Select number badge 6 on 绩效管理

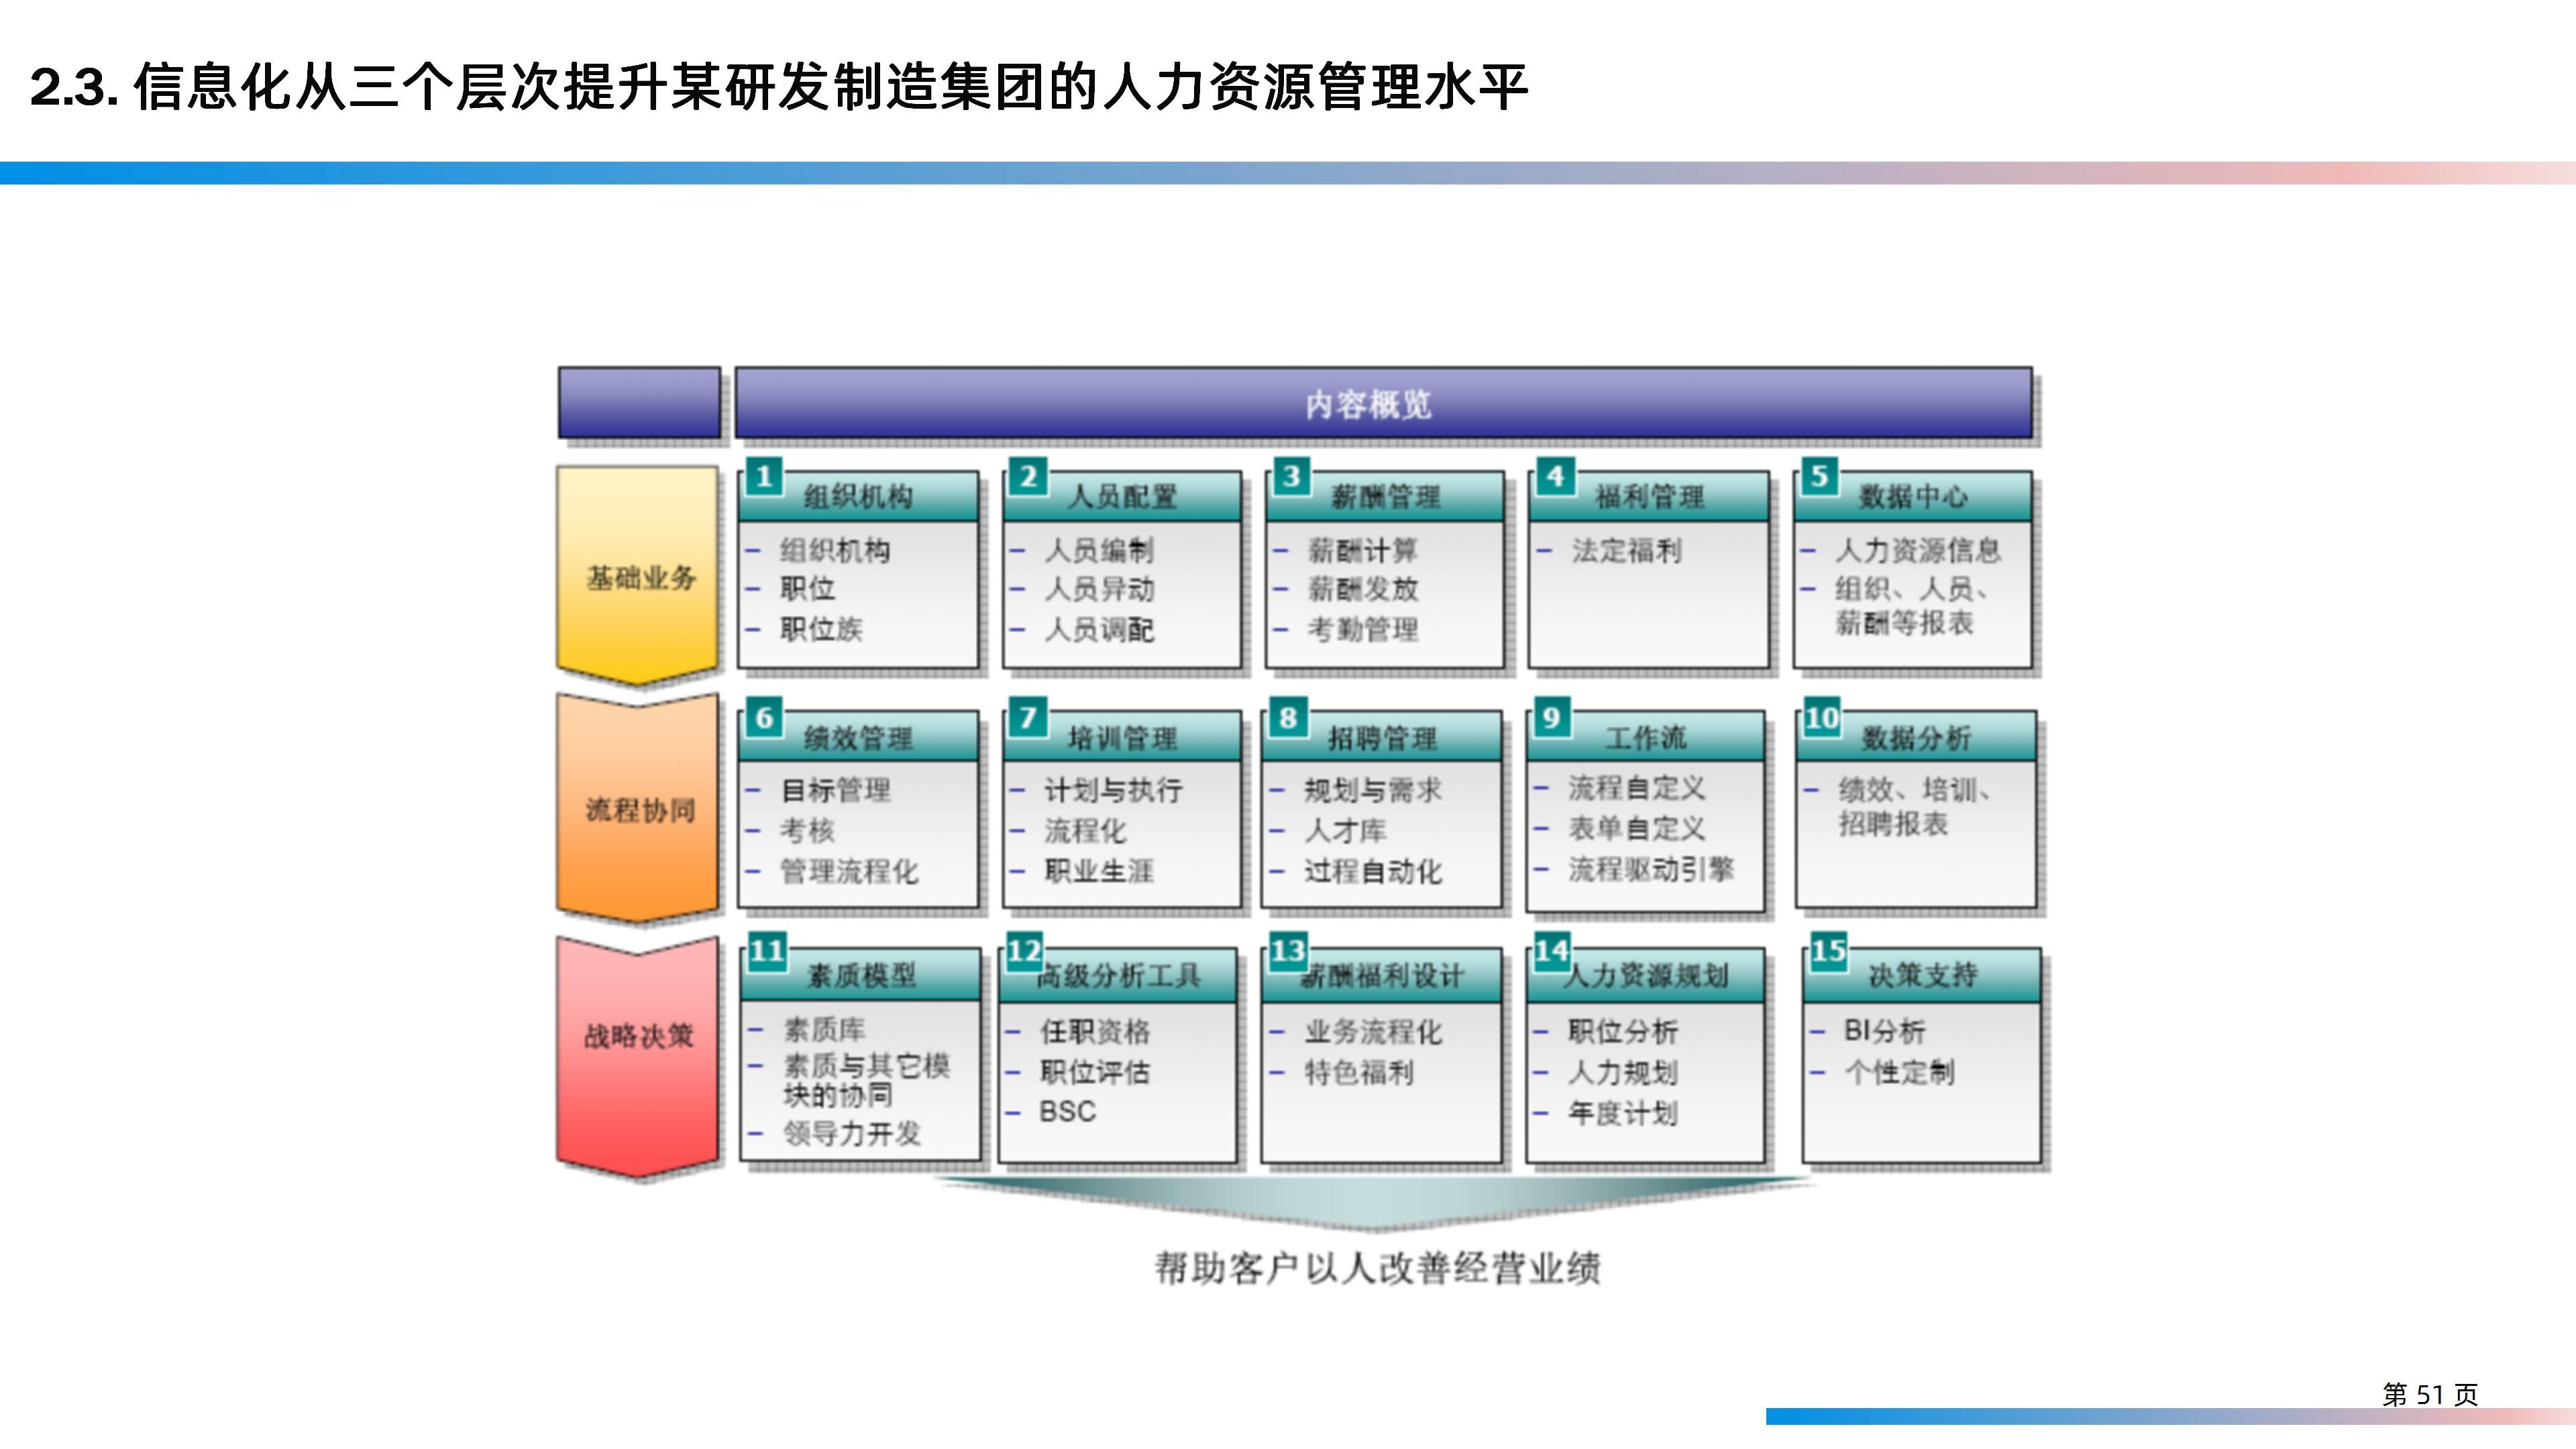pos(764,717)
